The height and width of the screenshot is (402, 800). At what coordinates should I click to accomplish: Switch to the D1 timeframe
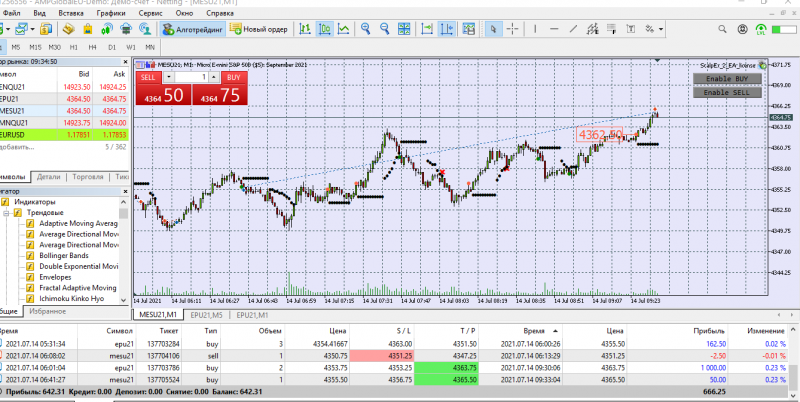(x=112, y=47)
